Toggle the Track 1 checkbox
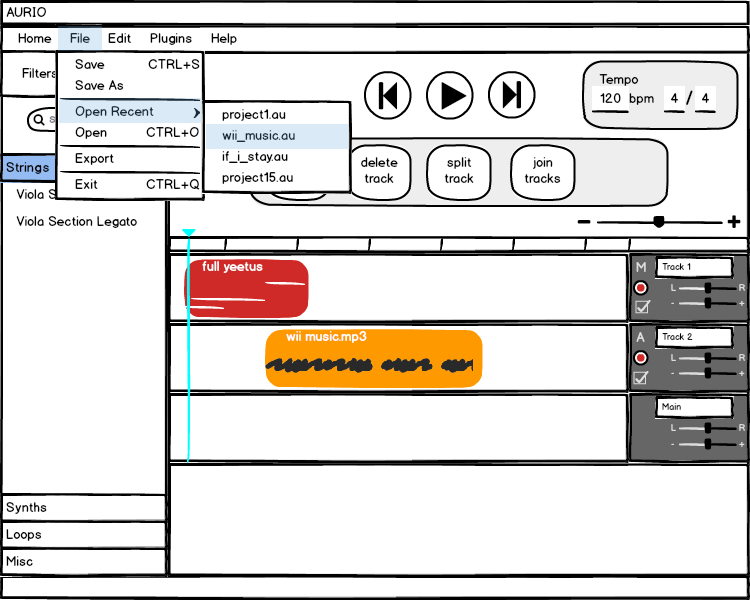Screen dimensions: 750x600 click(642, 307)
